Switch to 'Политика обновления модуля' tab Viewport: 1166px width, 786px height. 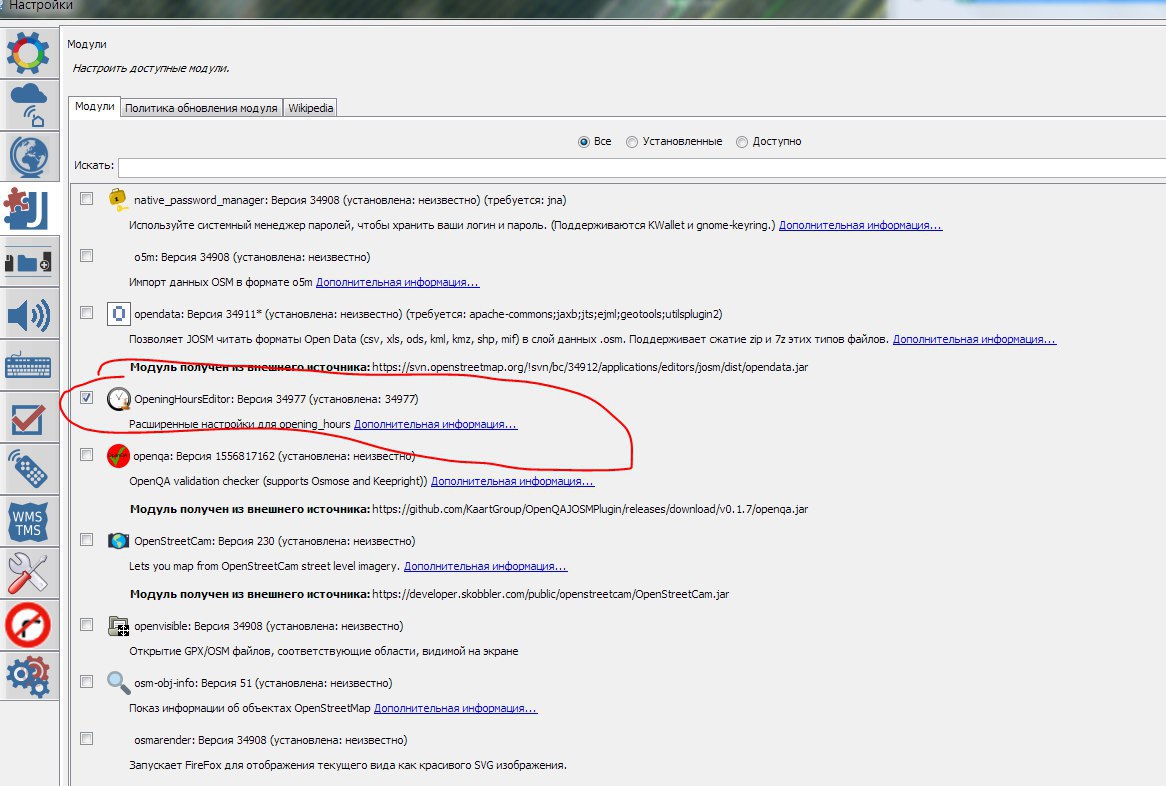[201, 108]
